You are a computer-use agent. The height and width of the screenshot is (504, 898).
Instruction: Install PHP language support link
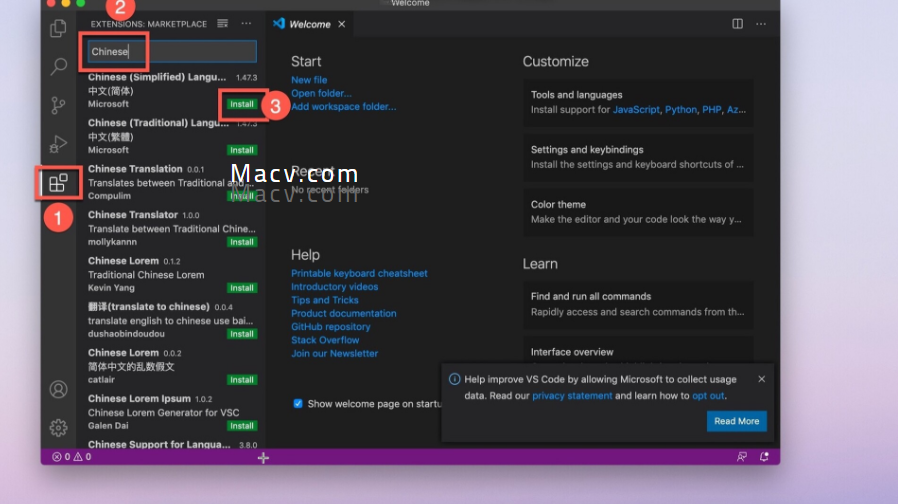(711, 110)
